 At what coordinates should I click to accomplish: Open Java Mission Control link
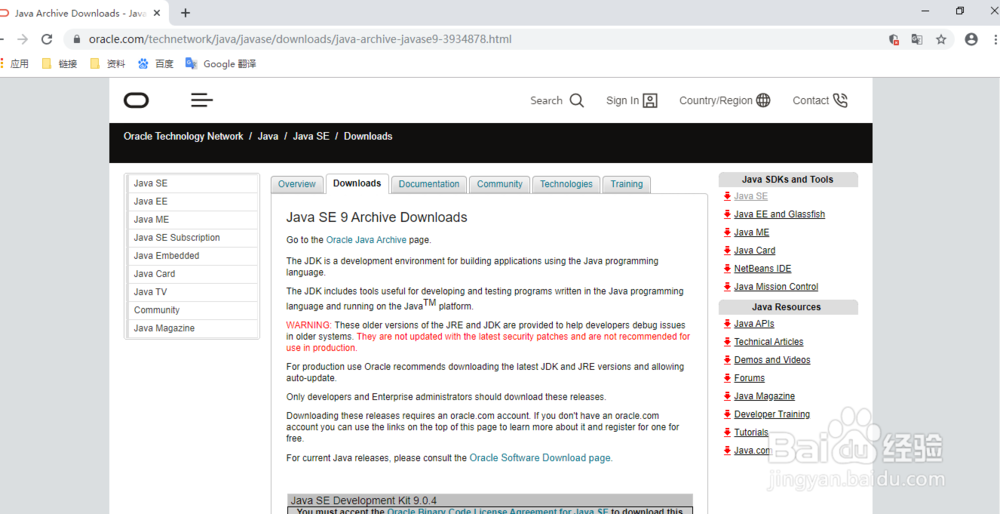(776, 287)
